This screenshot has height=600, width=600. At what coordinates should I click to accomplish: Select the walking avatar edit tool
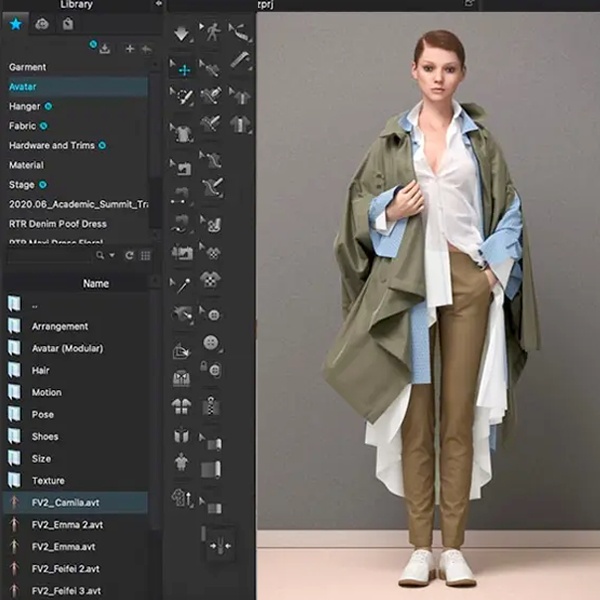pos(211,32)
